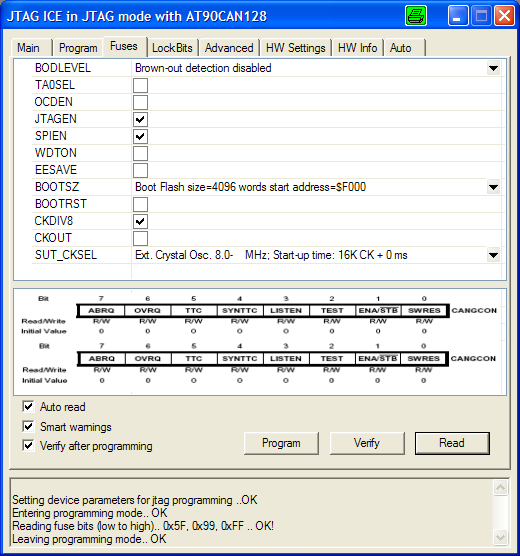
Task: Enable the OCDEN fuse checkbox
Action: [140, 102]
